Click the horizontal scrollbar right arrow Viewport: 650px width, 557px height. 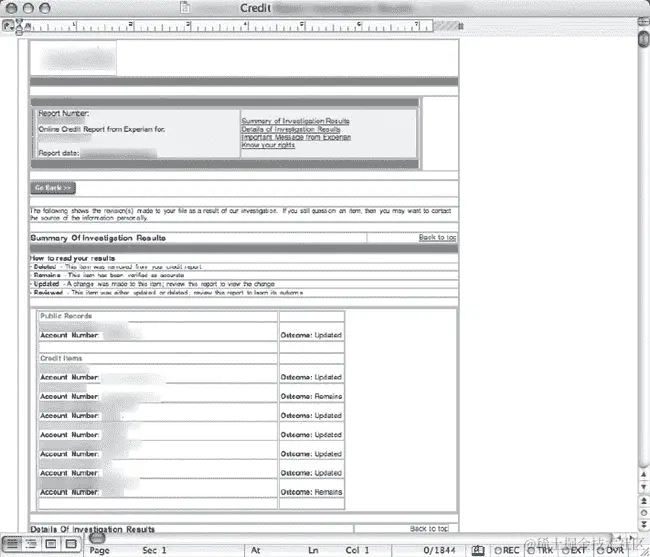tap(632, 538)
